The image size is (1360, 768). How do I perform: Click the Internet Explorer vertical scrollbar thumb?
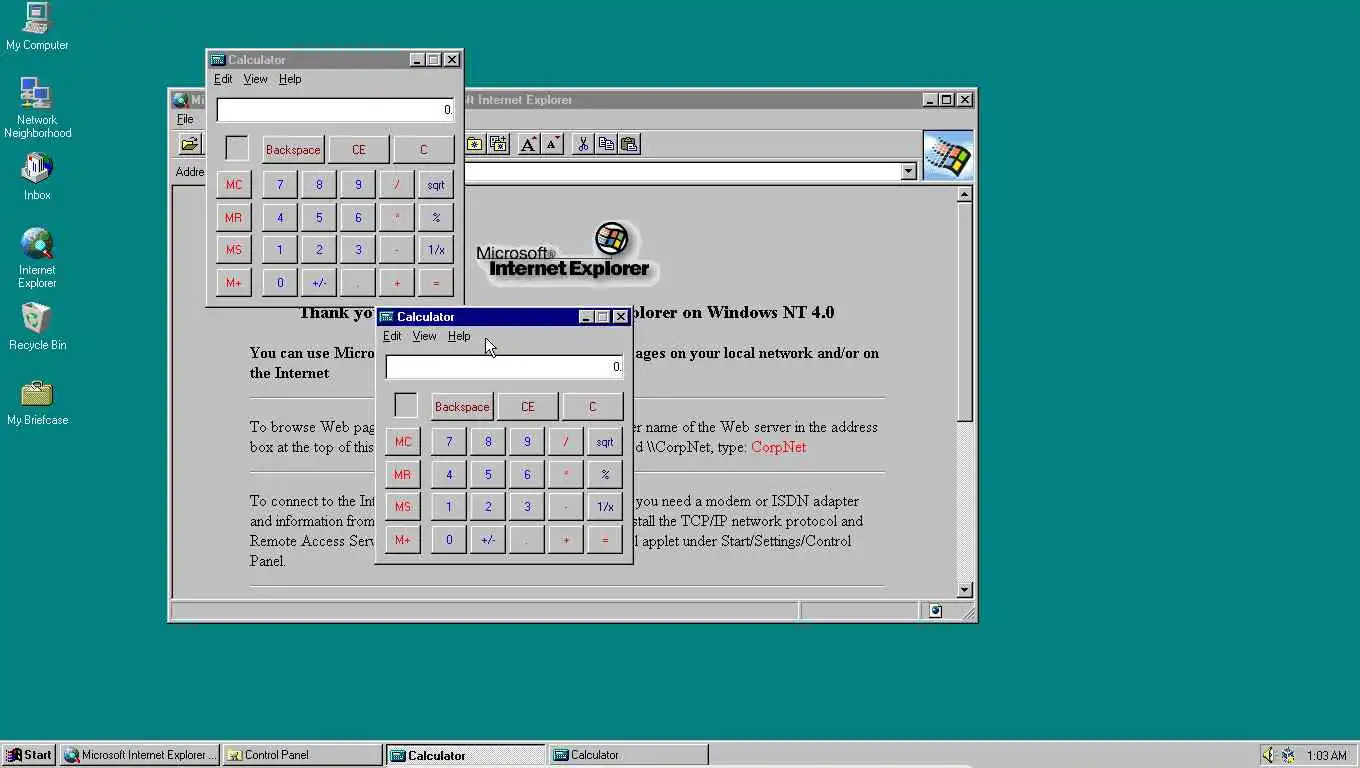pyautogui.click(x=965, y=311)
